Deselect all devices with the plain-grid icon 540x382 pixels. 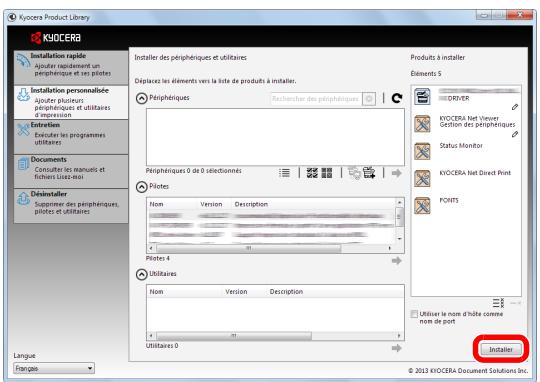point(326,173)
